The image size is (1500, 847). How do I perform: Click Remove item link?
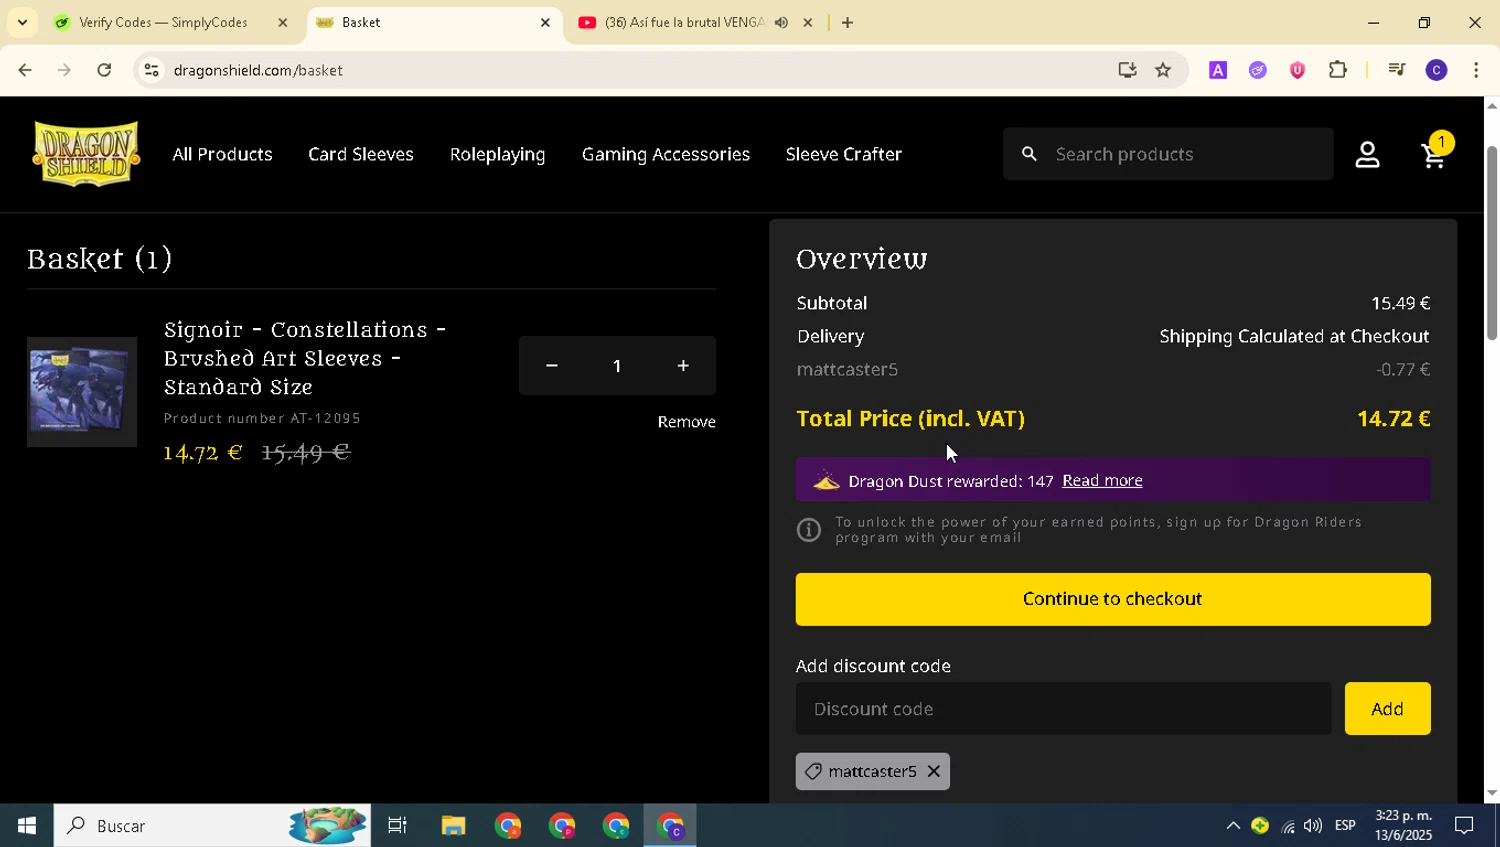tap(686, 422)
